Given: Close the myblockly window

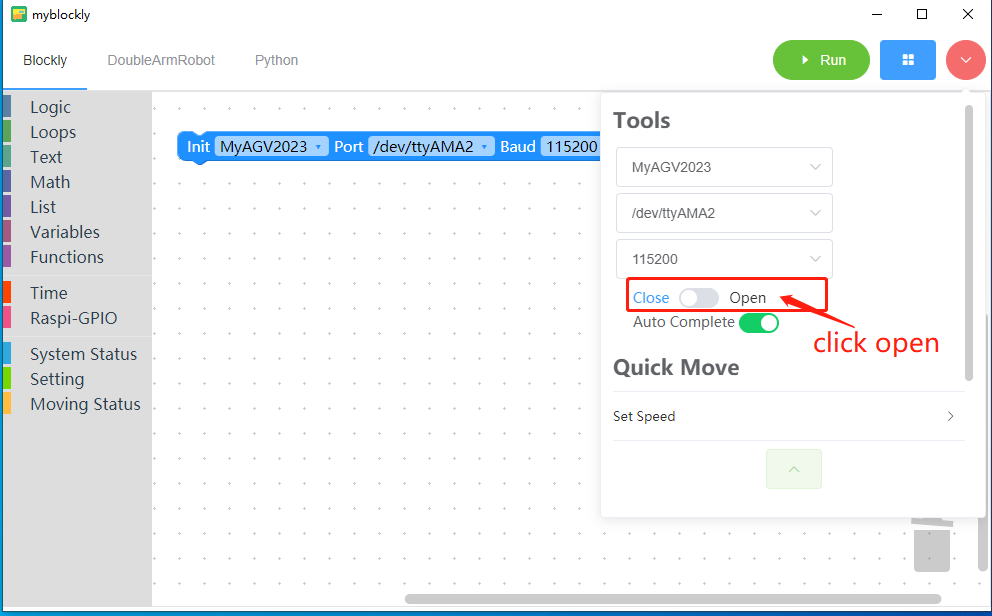Looking at the screenshot, I should pyautogui.click(x=967, y=14).
